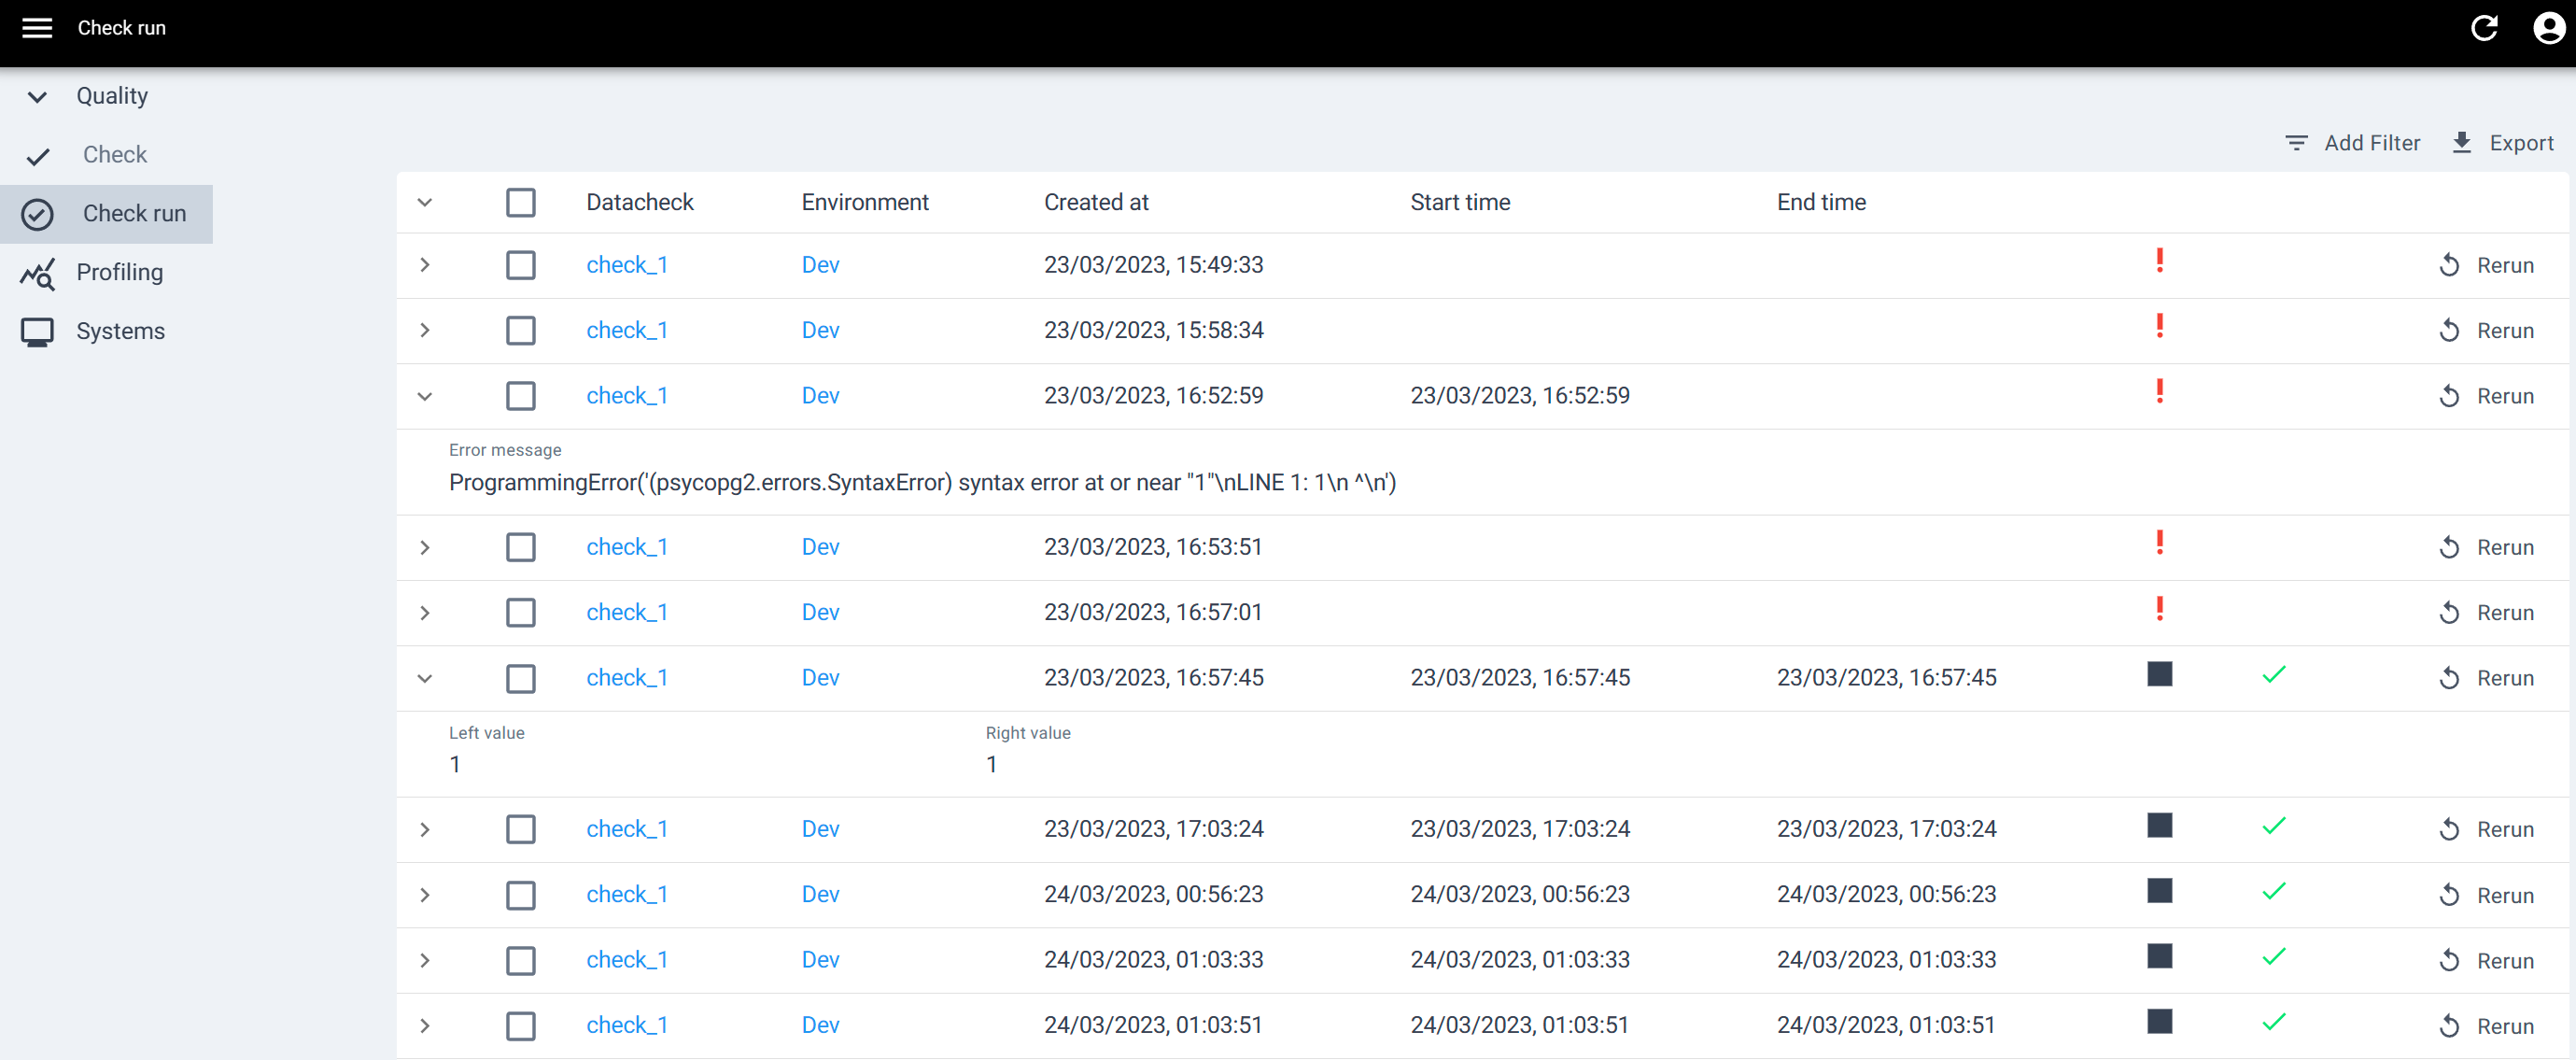Click red error icon for 15:49:33 run
Image resolution: width=2576 pixels, height=1060 pixels.
coord(2159,261)
